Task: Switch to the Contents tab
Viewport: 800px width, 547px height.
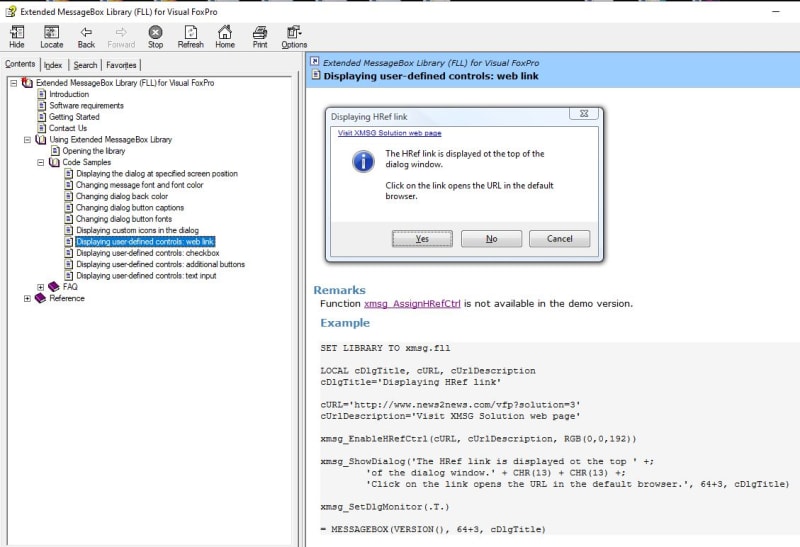Action: pyautogui.click(x=20, y=64)
